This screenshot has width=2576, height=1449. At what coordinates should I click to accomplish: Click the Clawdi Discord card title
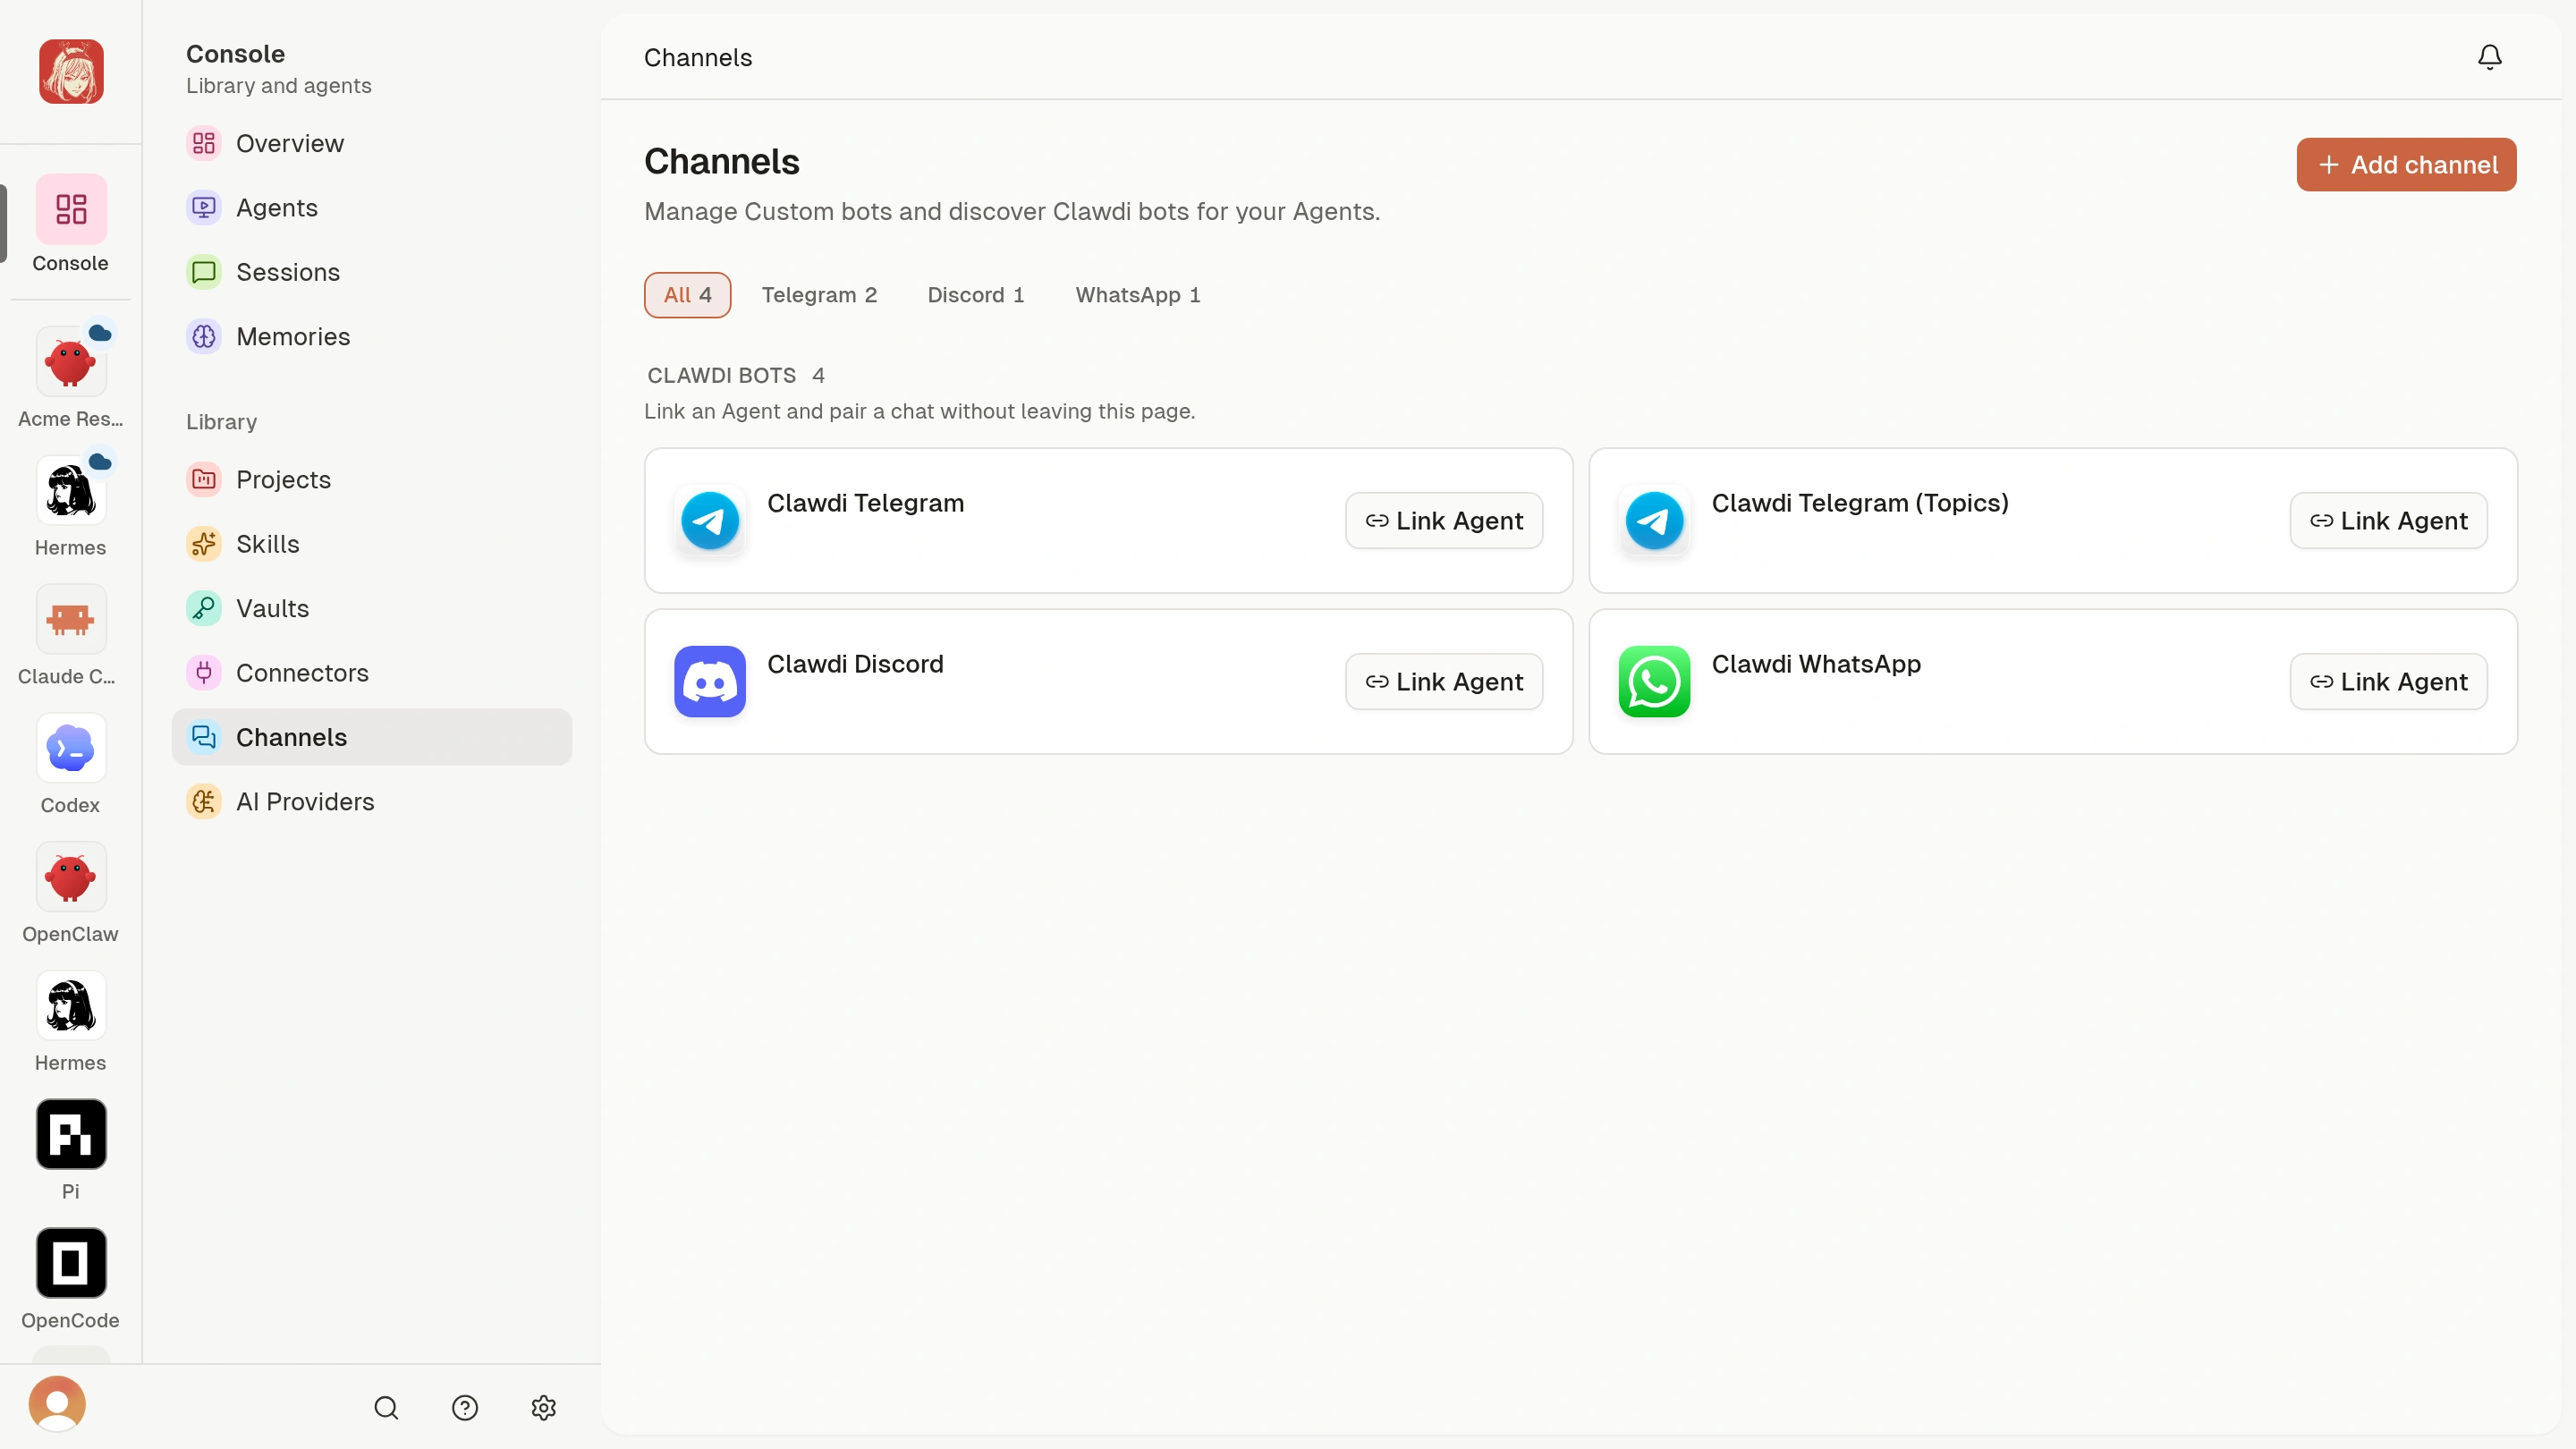click(855, 664)
